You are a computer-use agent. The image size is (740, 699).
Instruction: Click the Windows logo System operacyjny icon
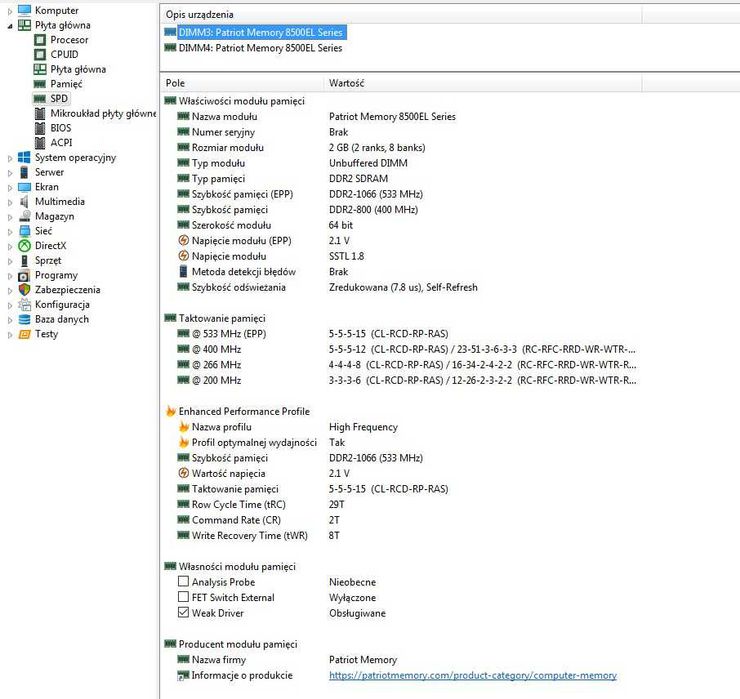(x=24, y=158)
